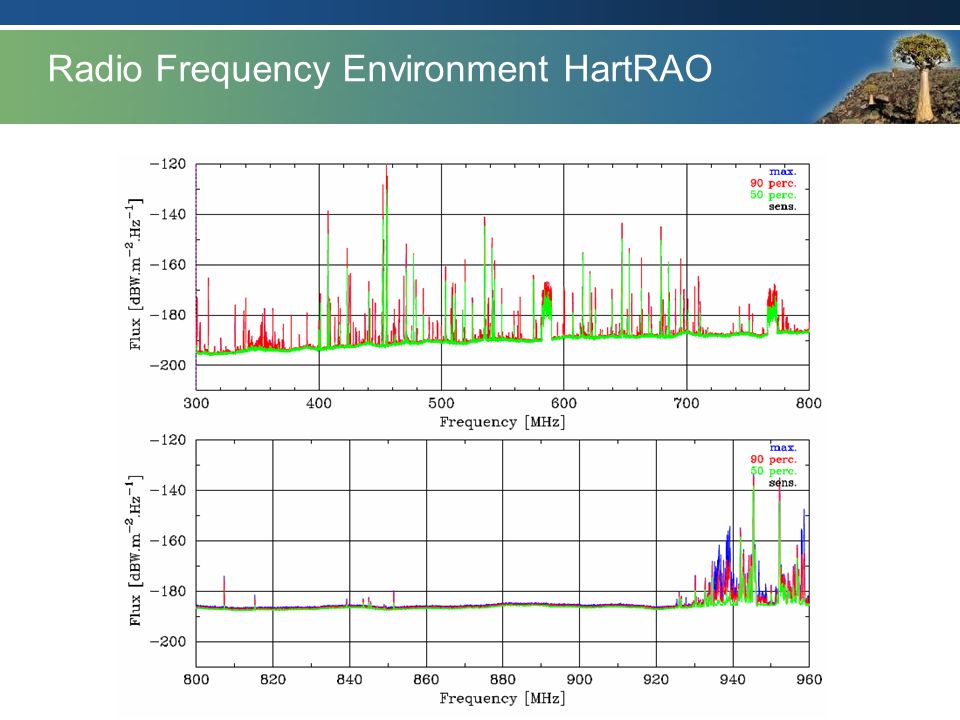
Task: Select the "Frequency [MHz]" axis title under the 800–960 chart
Action: click(x=502, y=698)
